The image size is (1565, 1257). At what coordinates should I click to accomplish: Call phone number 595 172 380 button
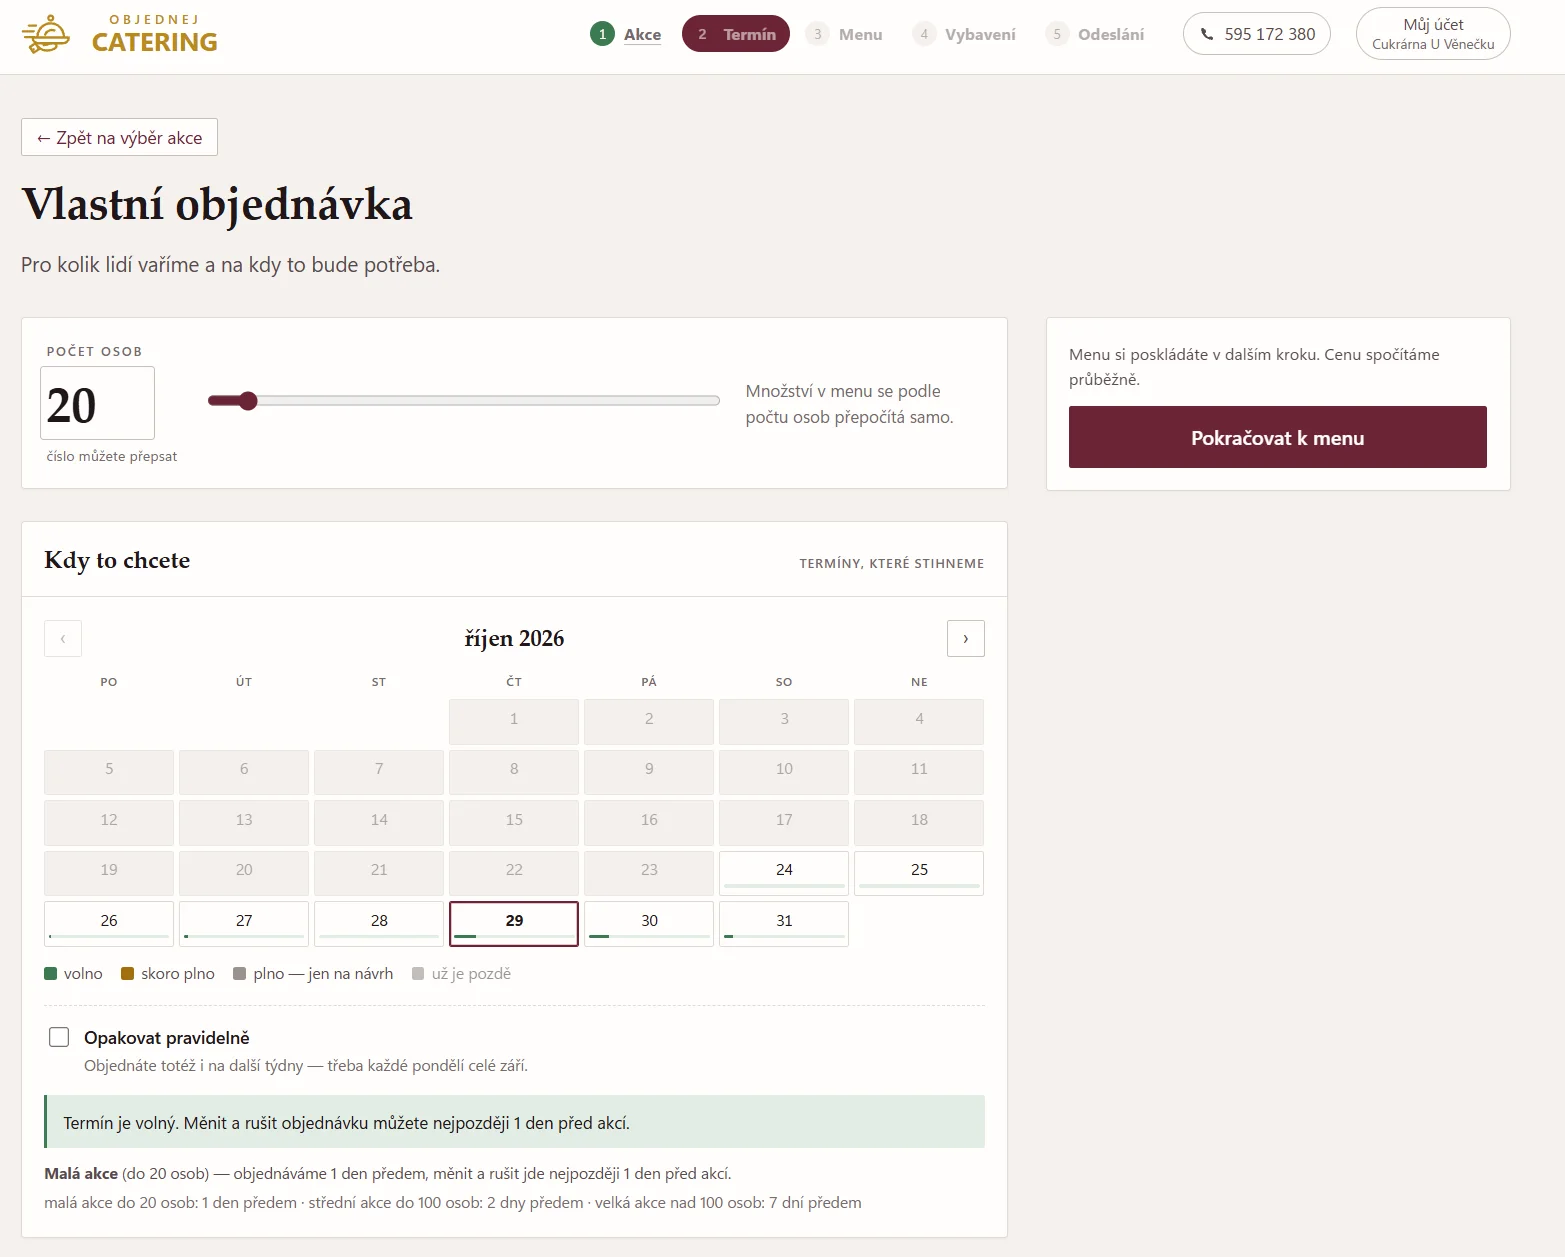pyautogui.click(x=1257, y=34)
